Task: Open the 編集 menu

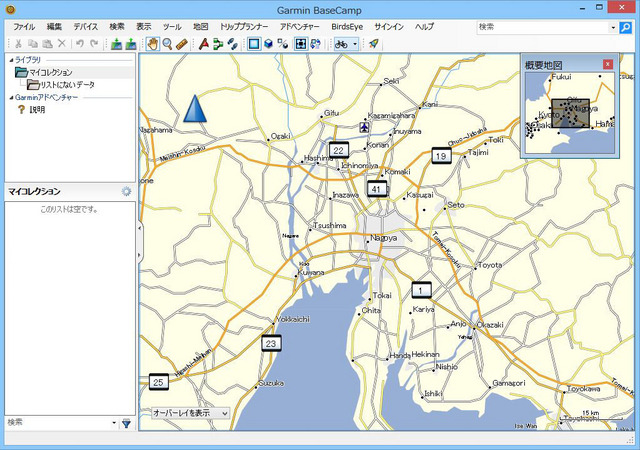Action: tap(54, 27)
